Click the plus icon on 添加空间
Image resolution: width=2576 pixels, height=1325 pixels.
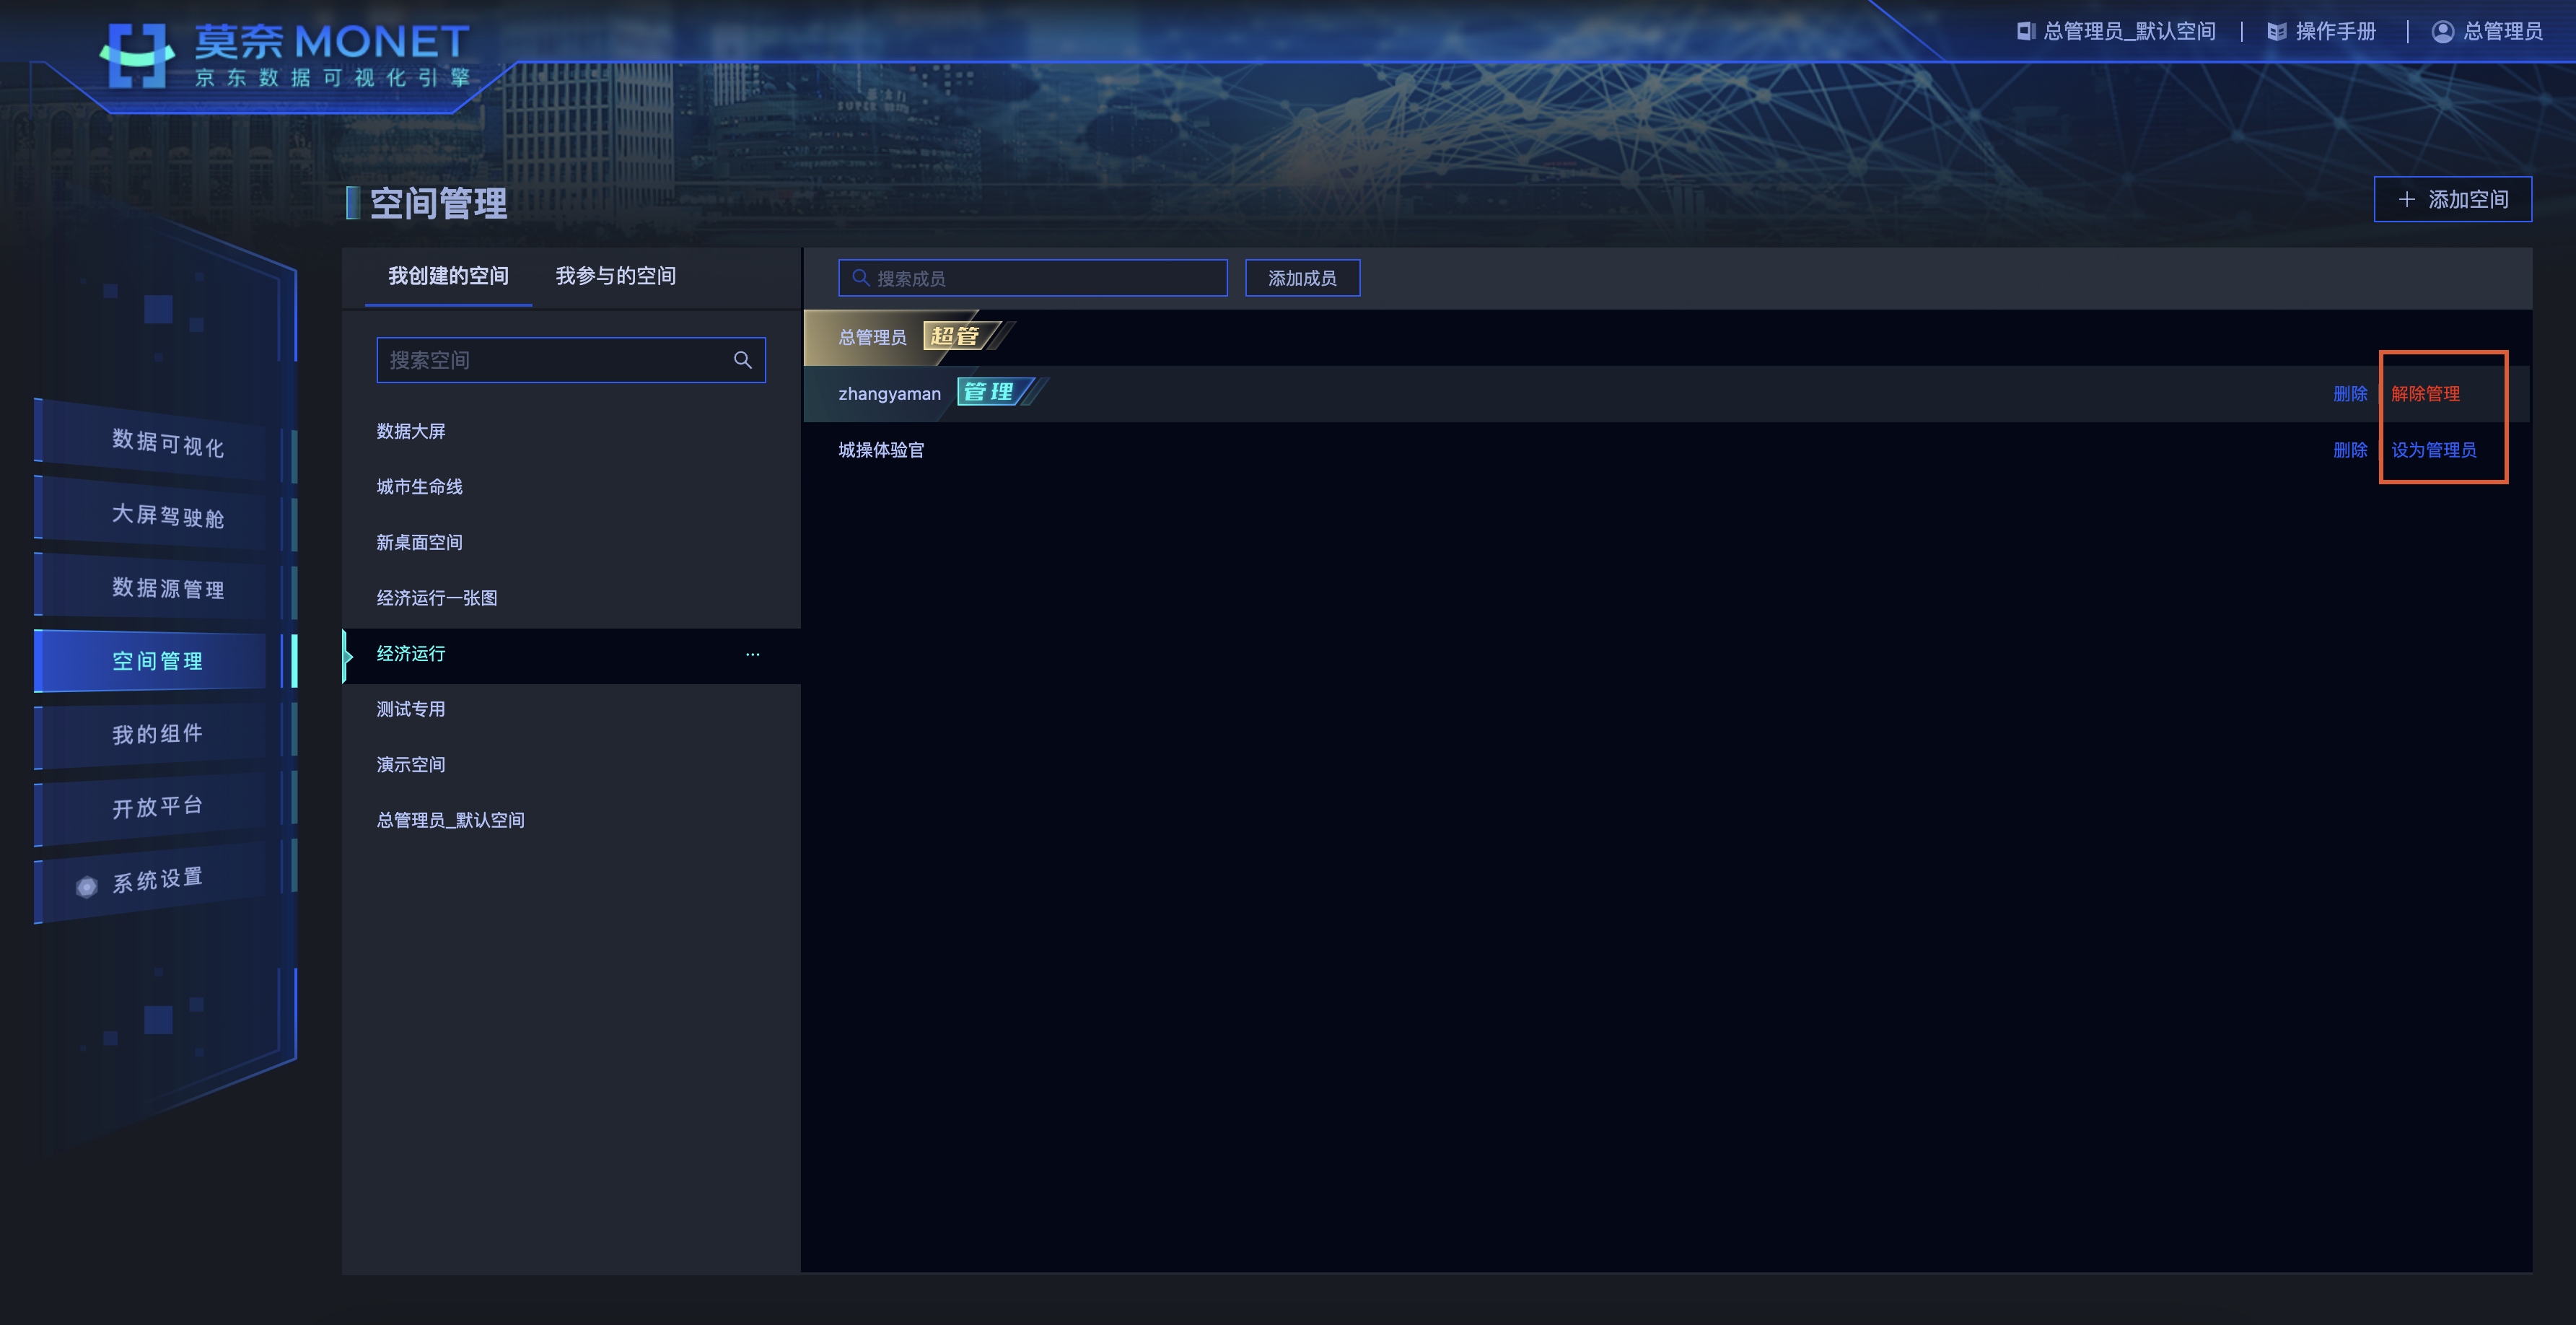pos(2407,200)
